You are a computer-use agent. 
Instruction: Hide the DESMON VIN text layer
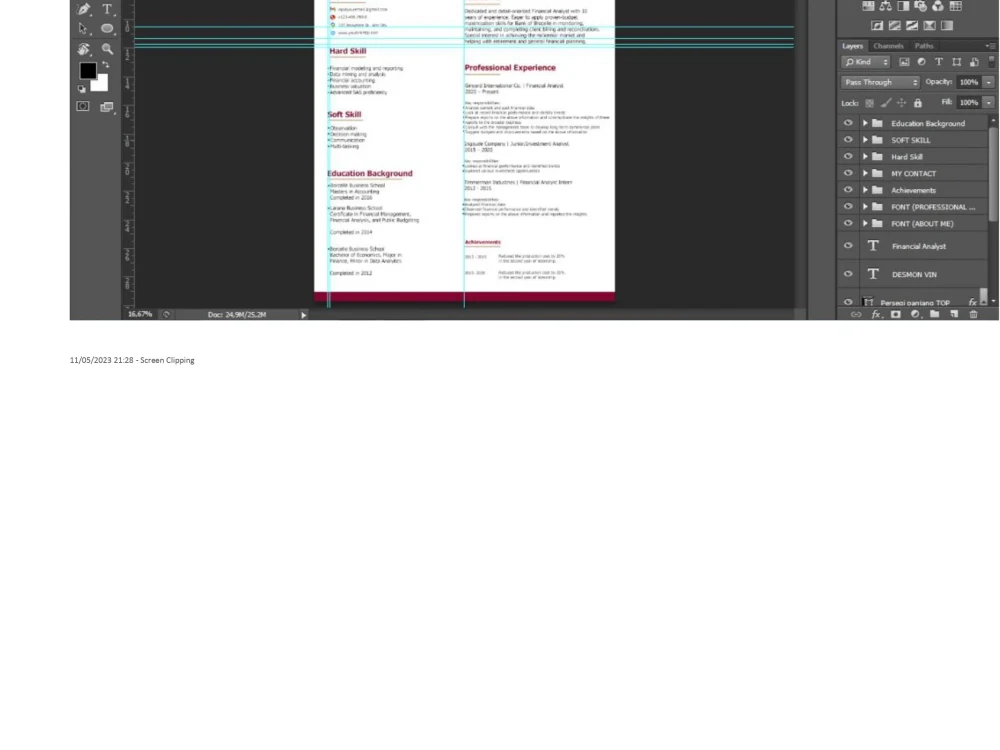pos(848,274)
